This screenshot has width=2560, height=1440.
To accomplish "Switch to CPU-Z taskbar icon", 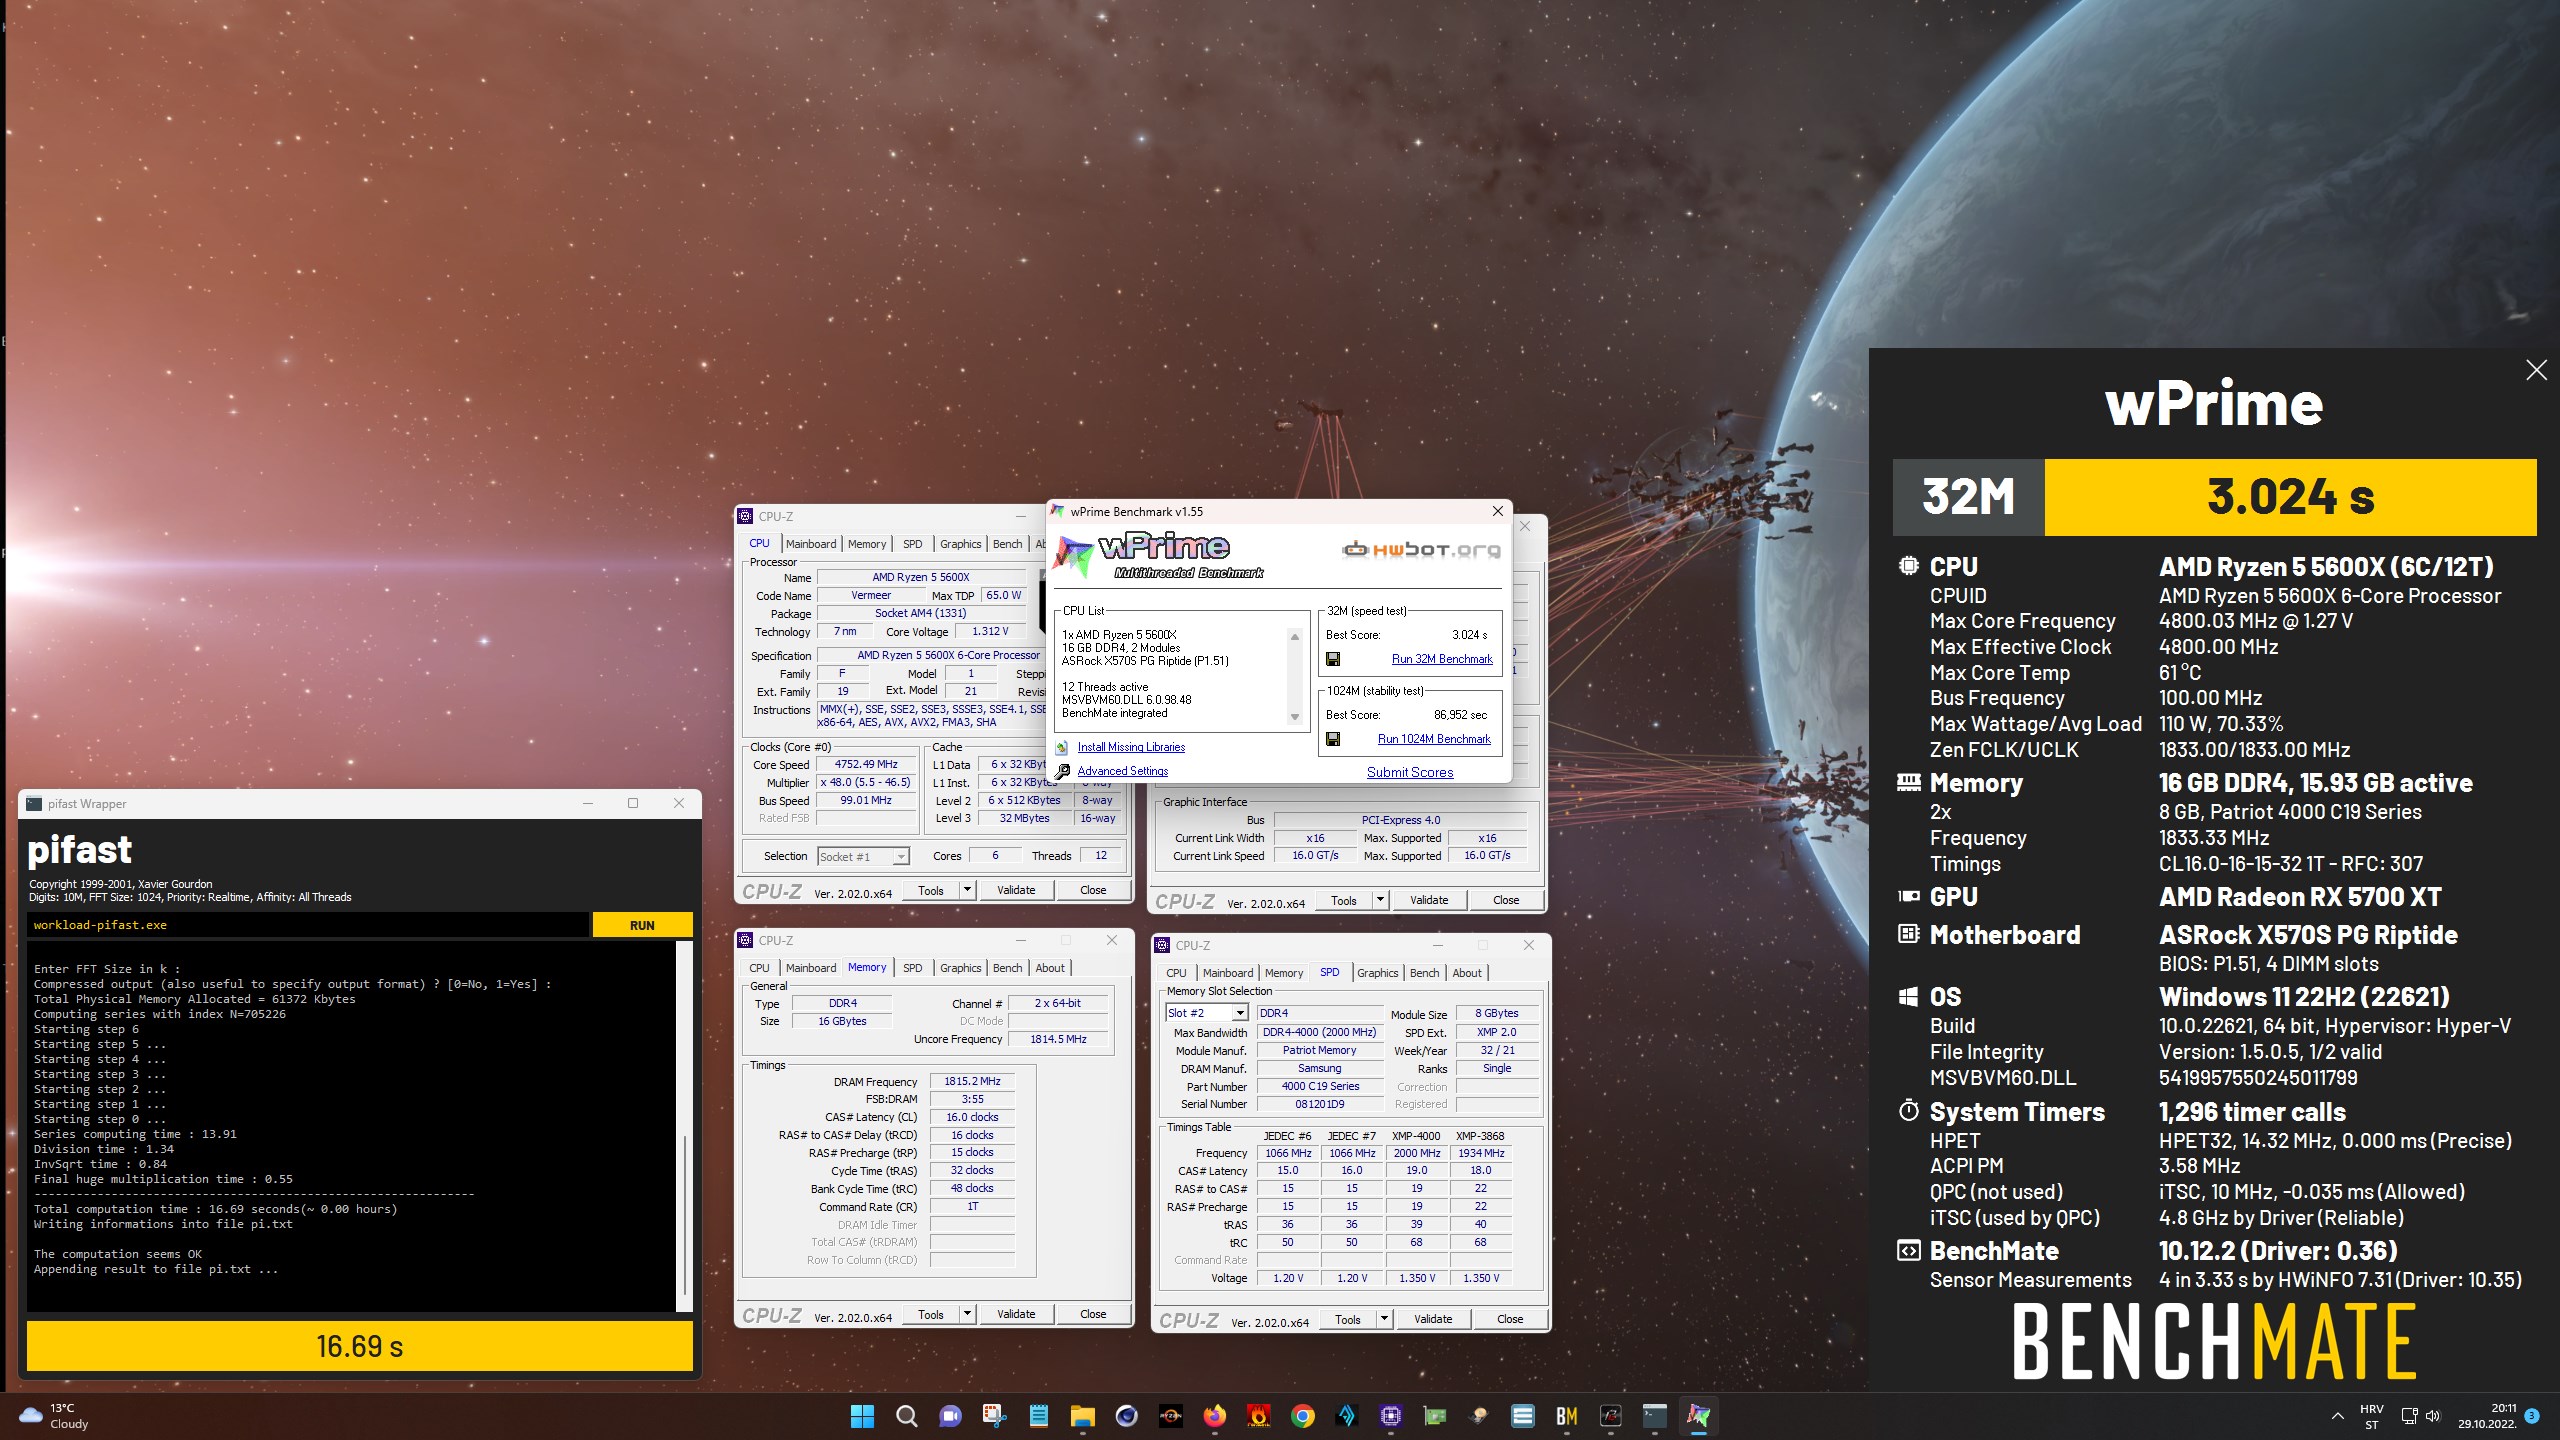I will click(1390, 1415).
